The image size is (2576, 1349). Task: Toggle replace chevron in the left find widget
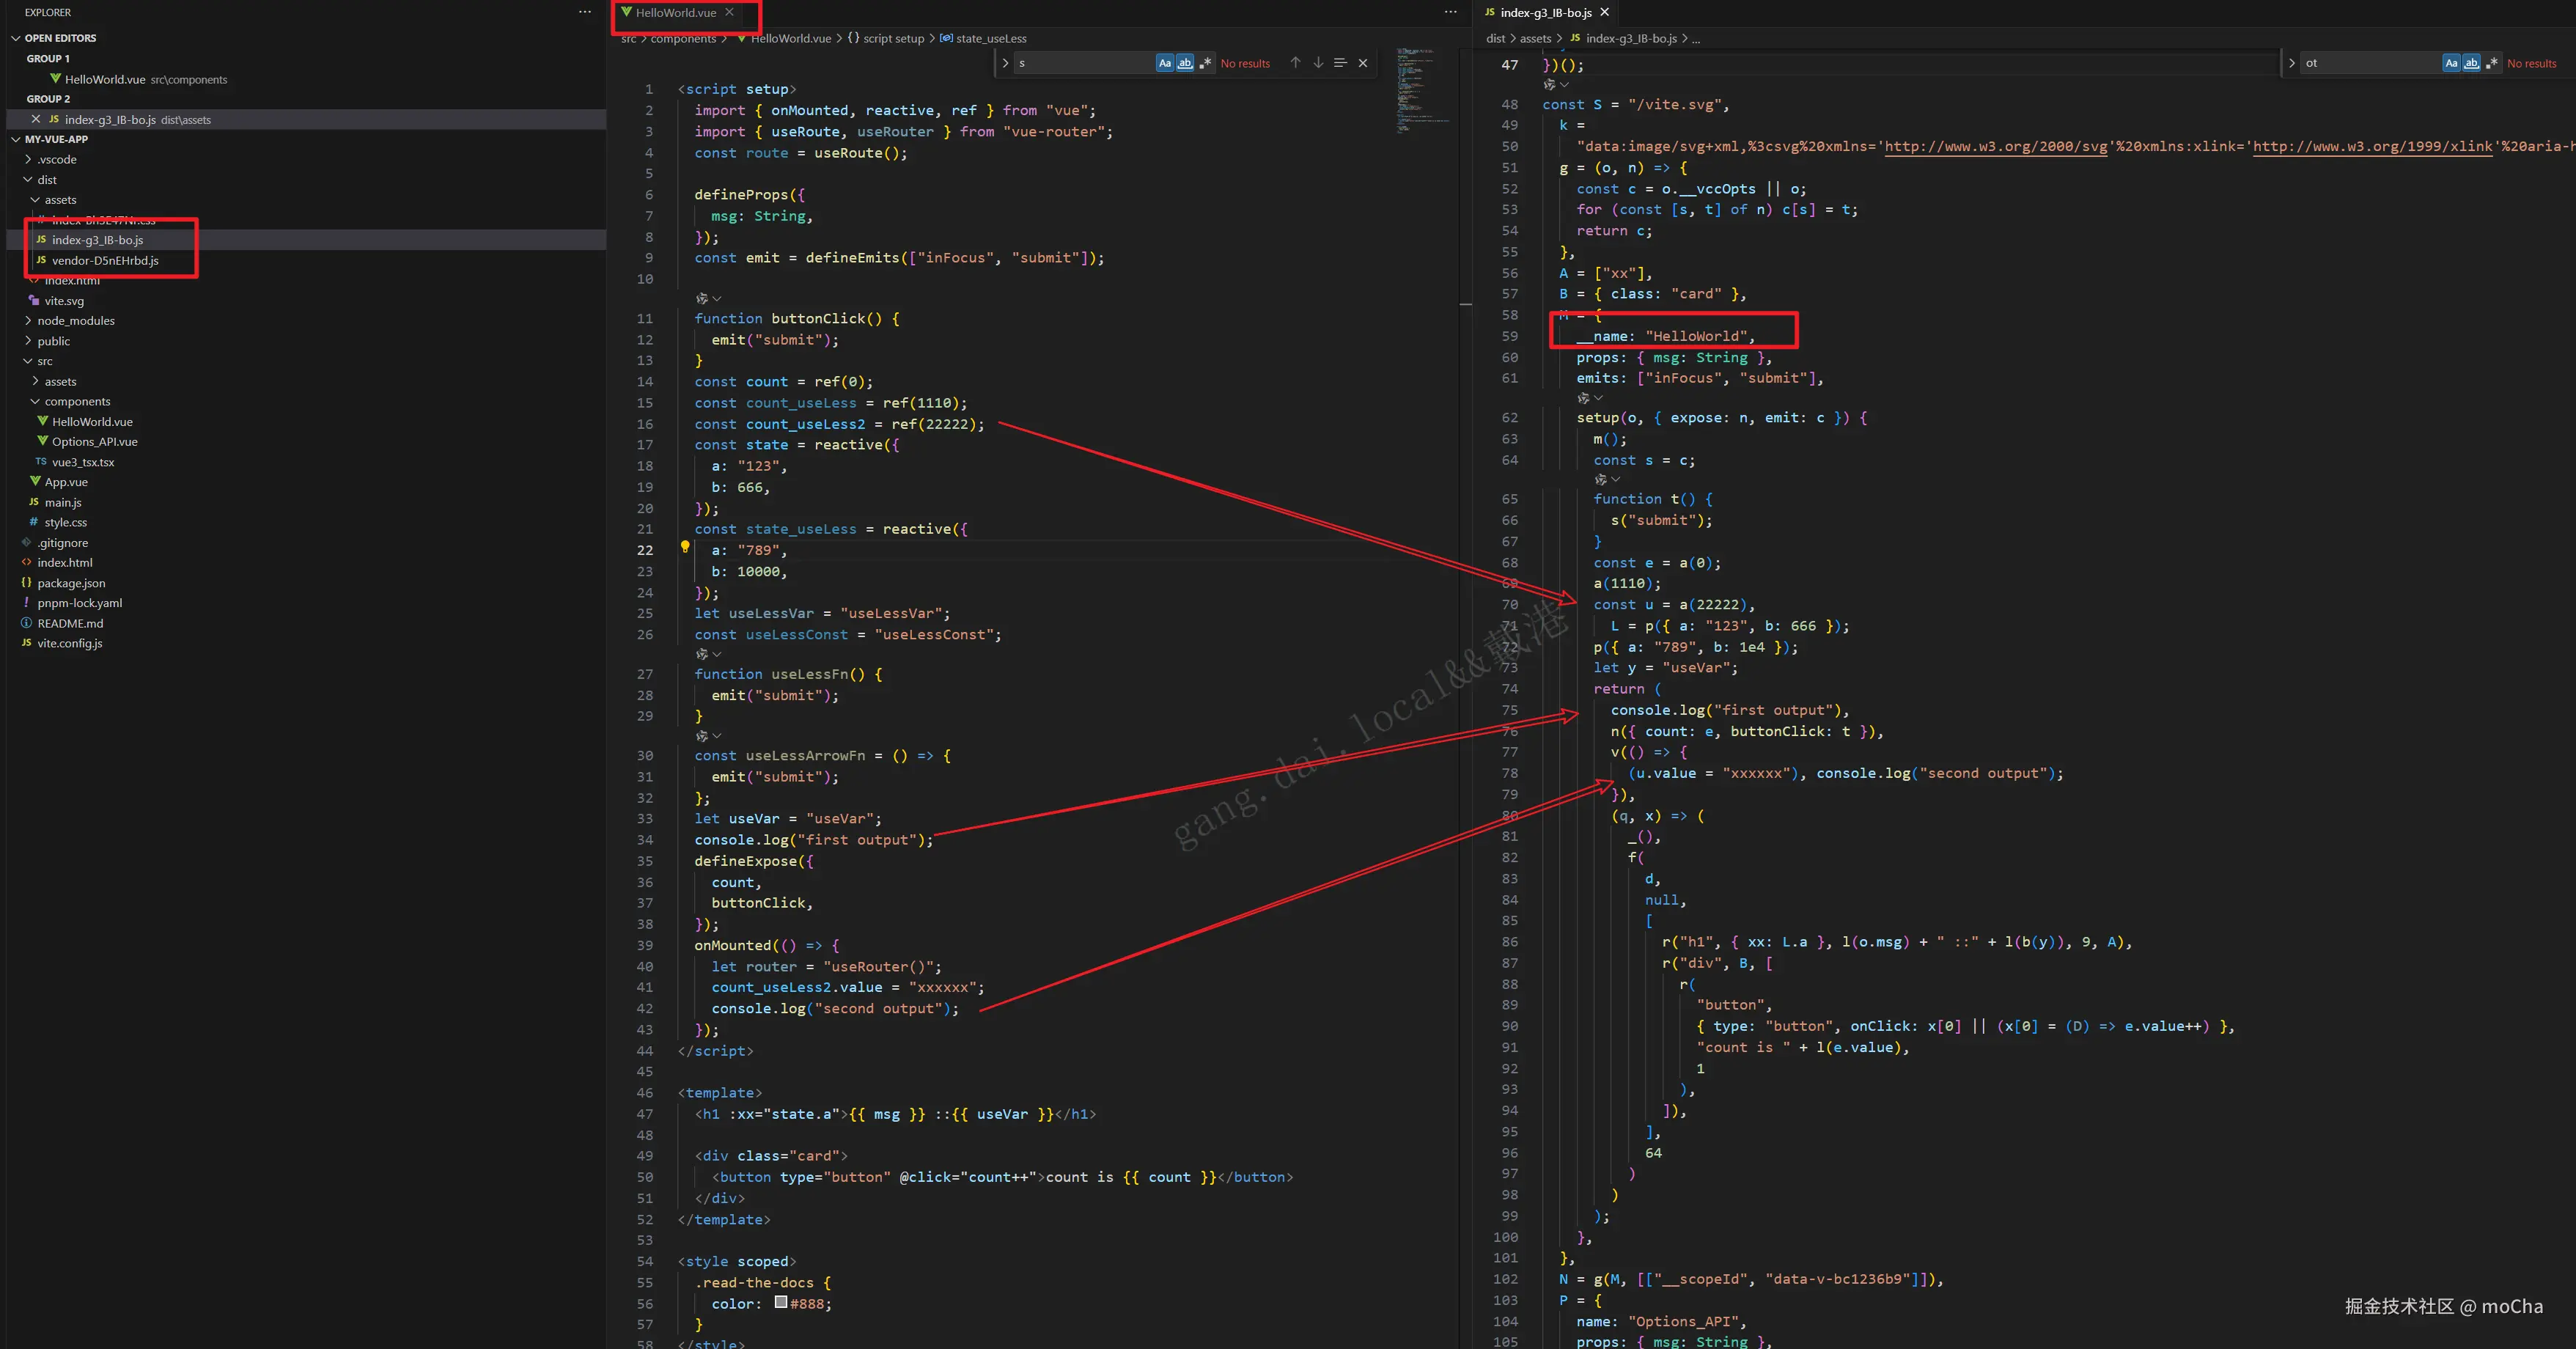click(x=1005, y=63)
